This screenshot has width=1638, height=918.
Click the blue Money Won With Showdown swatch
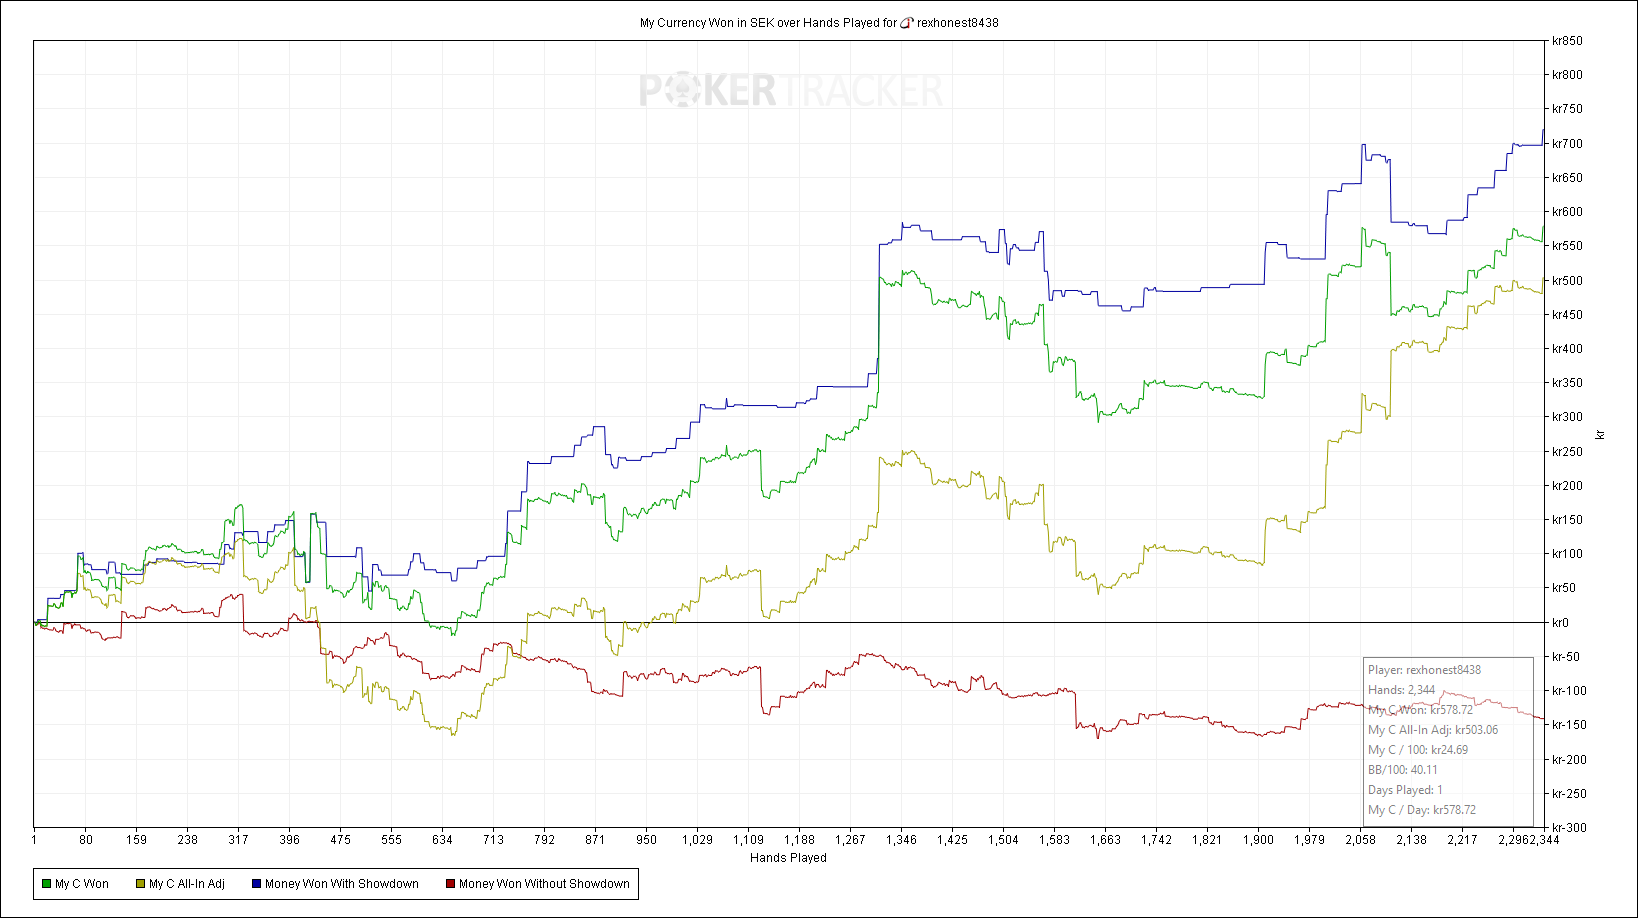[256, 884]
